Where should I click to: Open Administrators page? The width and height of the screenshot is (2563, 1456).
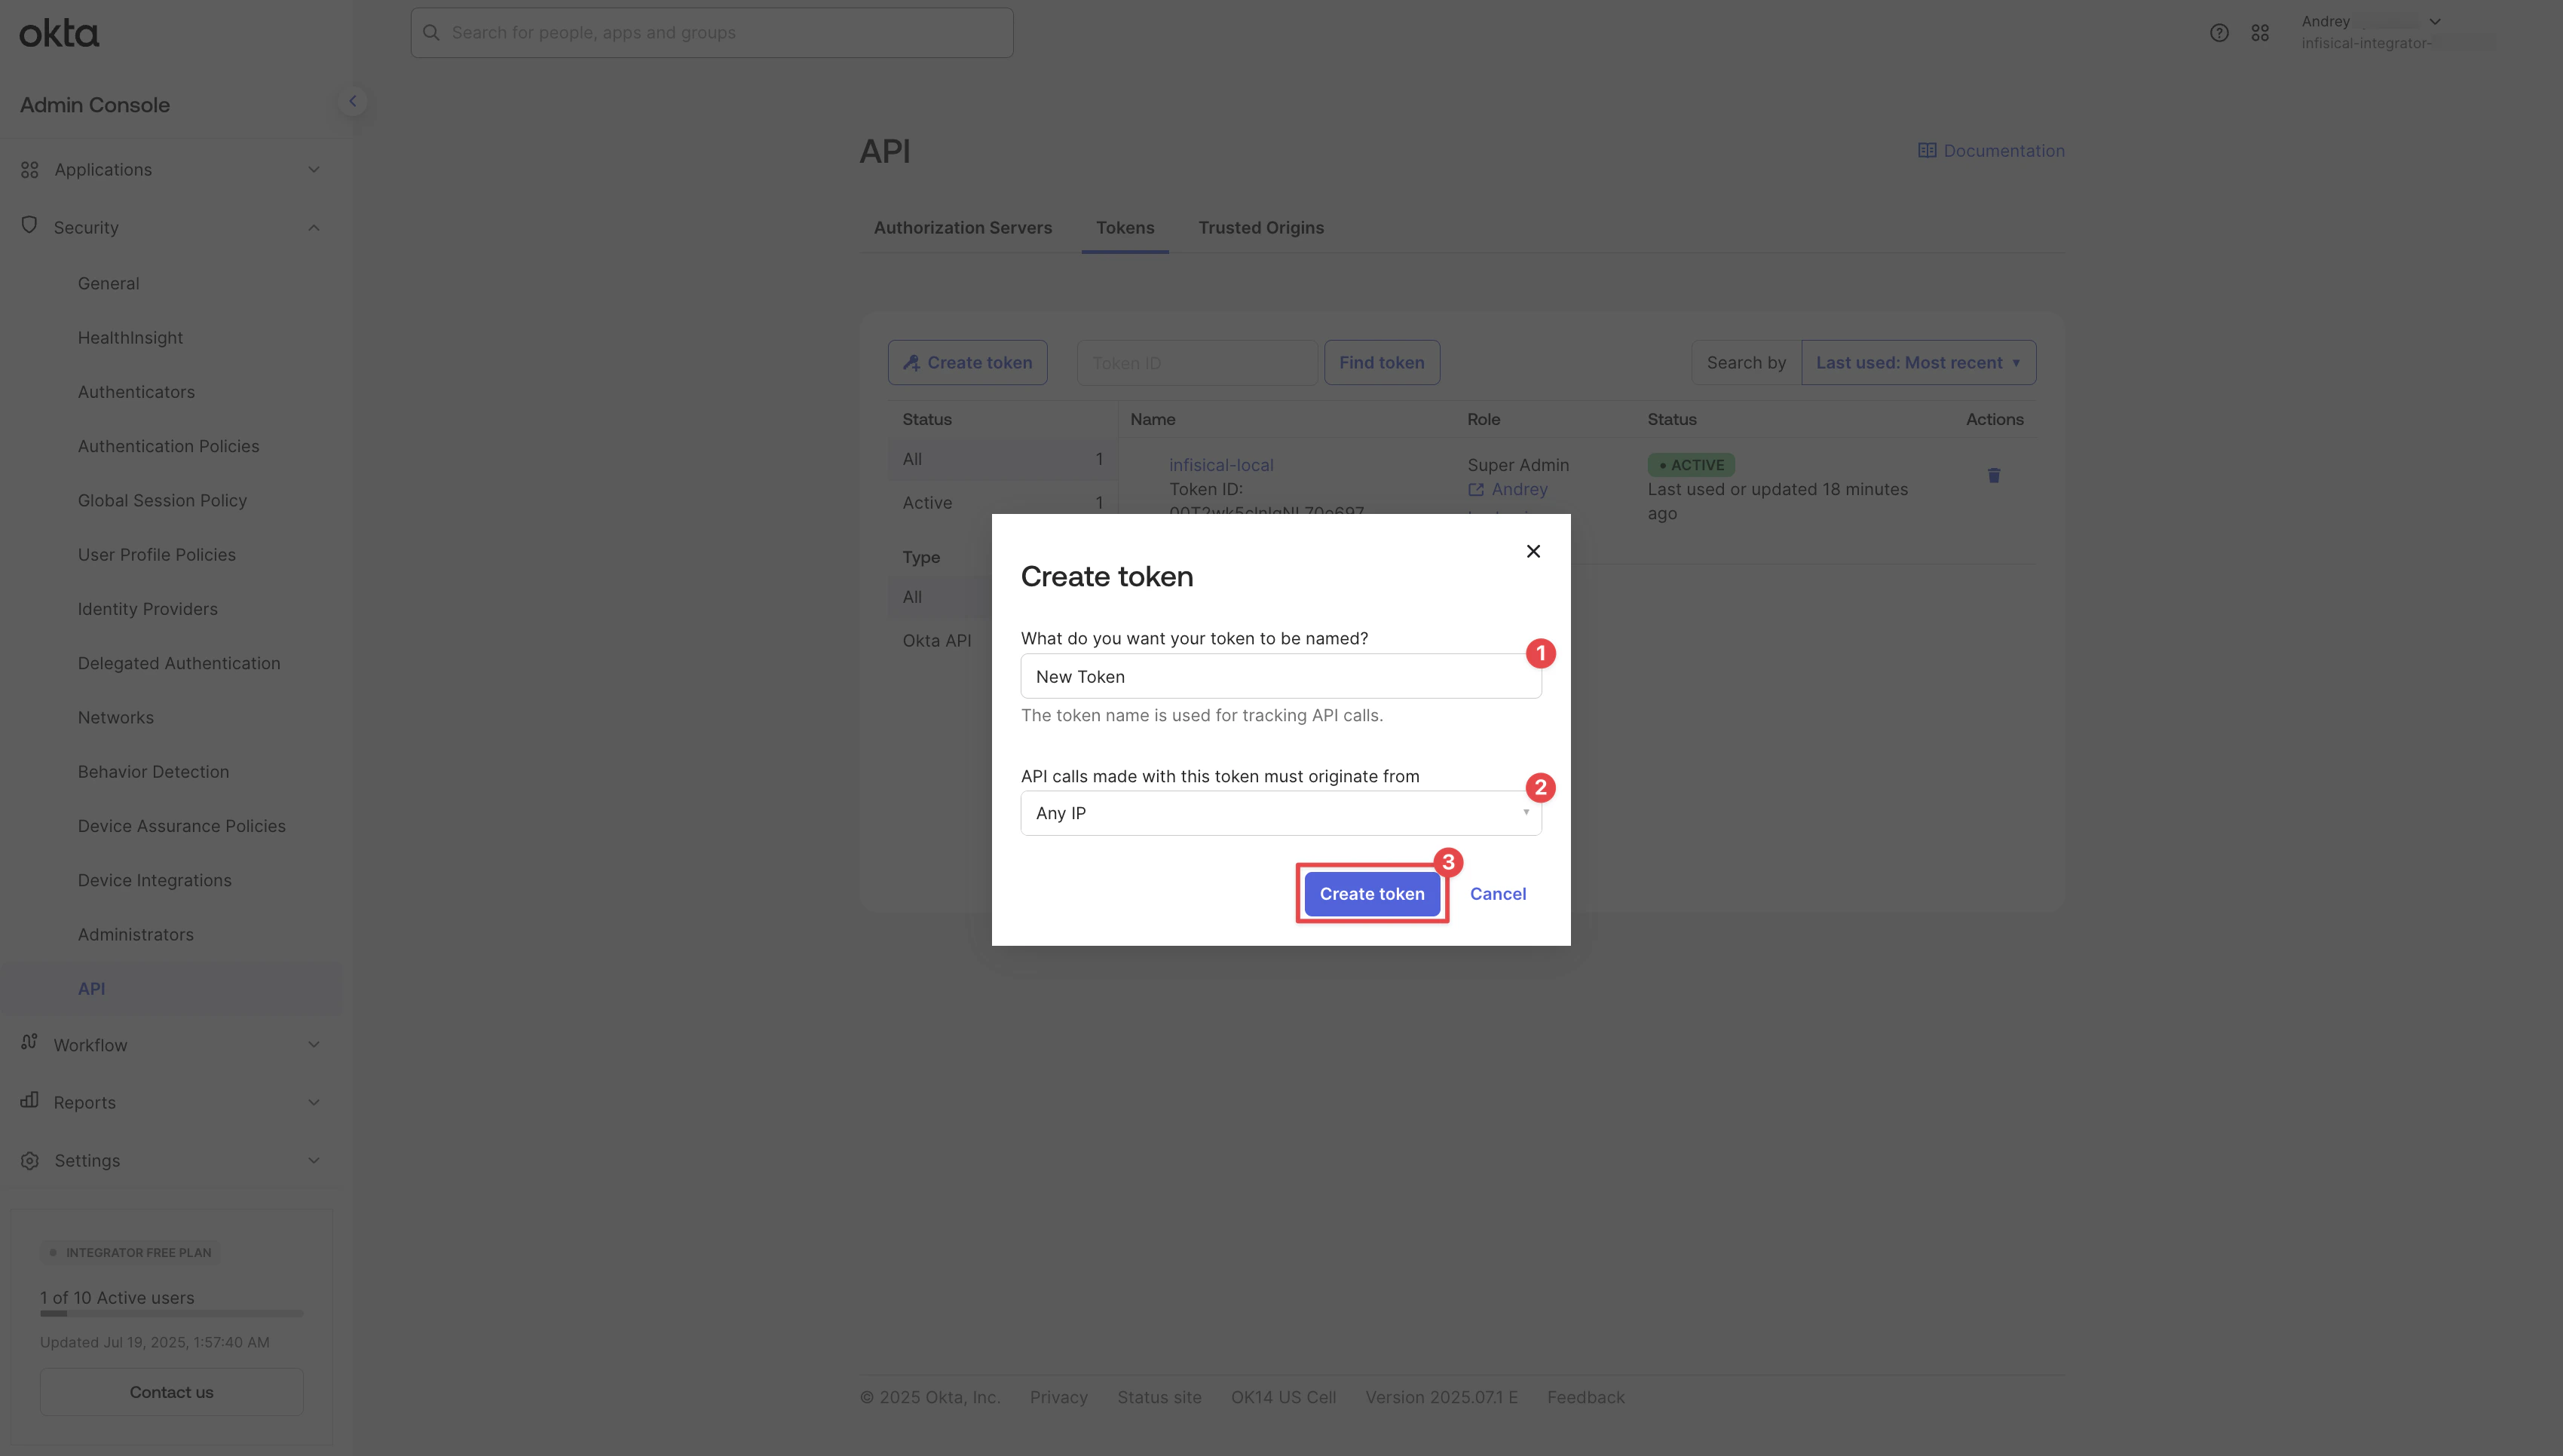(x=136, y=935)
